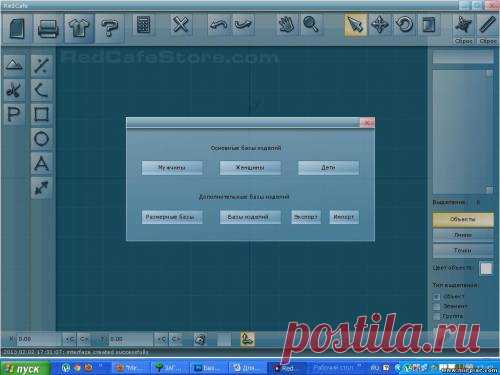500x375 pixels.
Task: Switch to the Точки tab
Action: click(463, 250)
